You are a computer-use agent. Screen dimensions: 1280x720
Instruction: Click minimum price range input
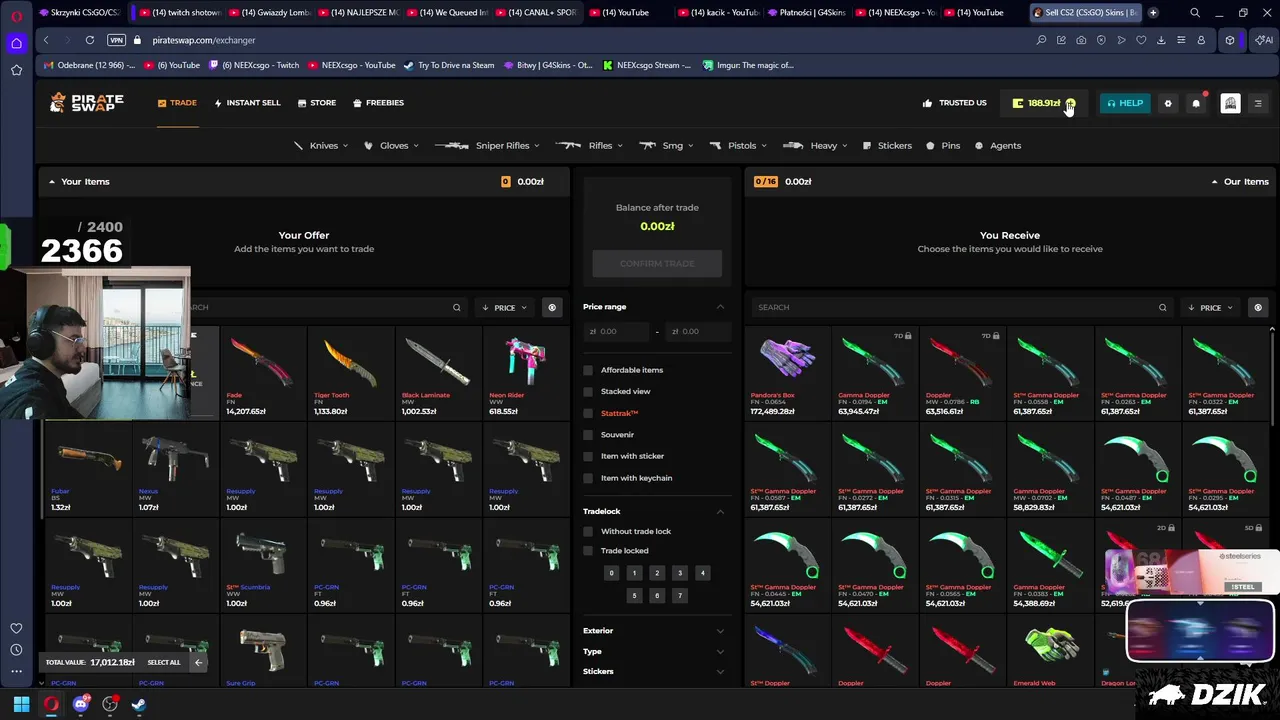[x=614, y=331]
